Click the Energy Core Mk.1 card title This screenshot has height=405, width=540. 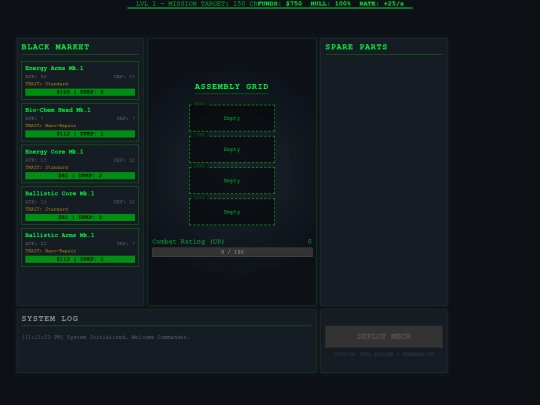click(54, 152)
